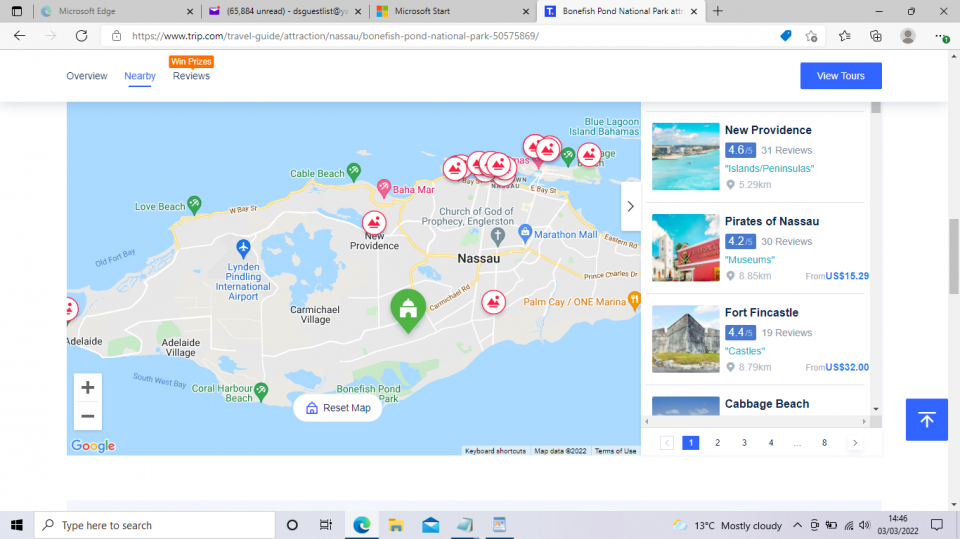Go to page 3 of results

pos(744,443)
